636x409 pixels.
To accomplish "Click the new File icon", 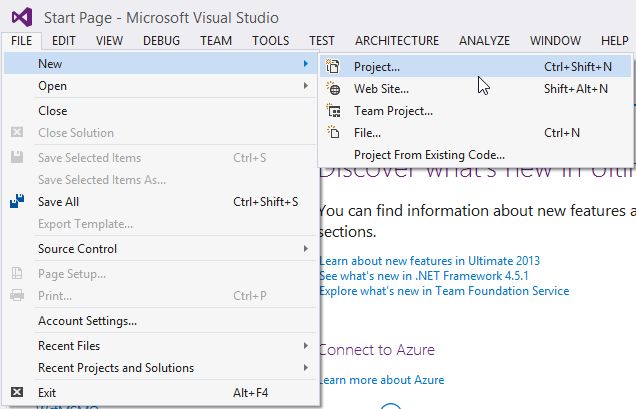I will 335,132.
